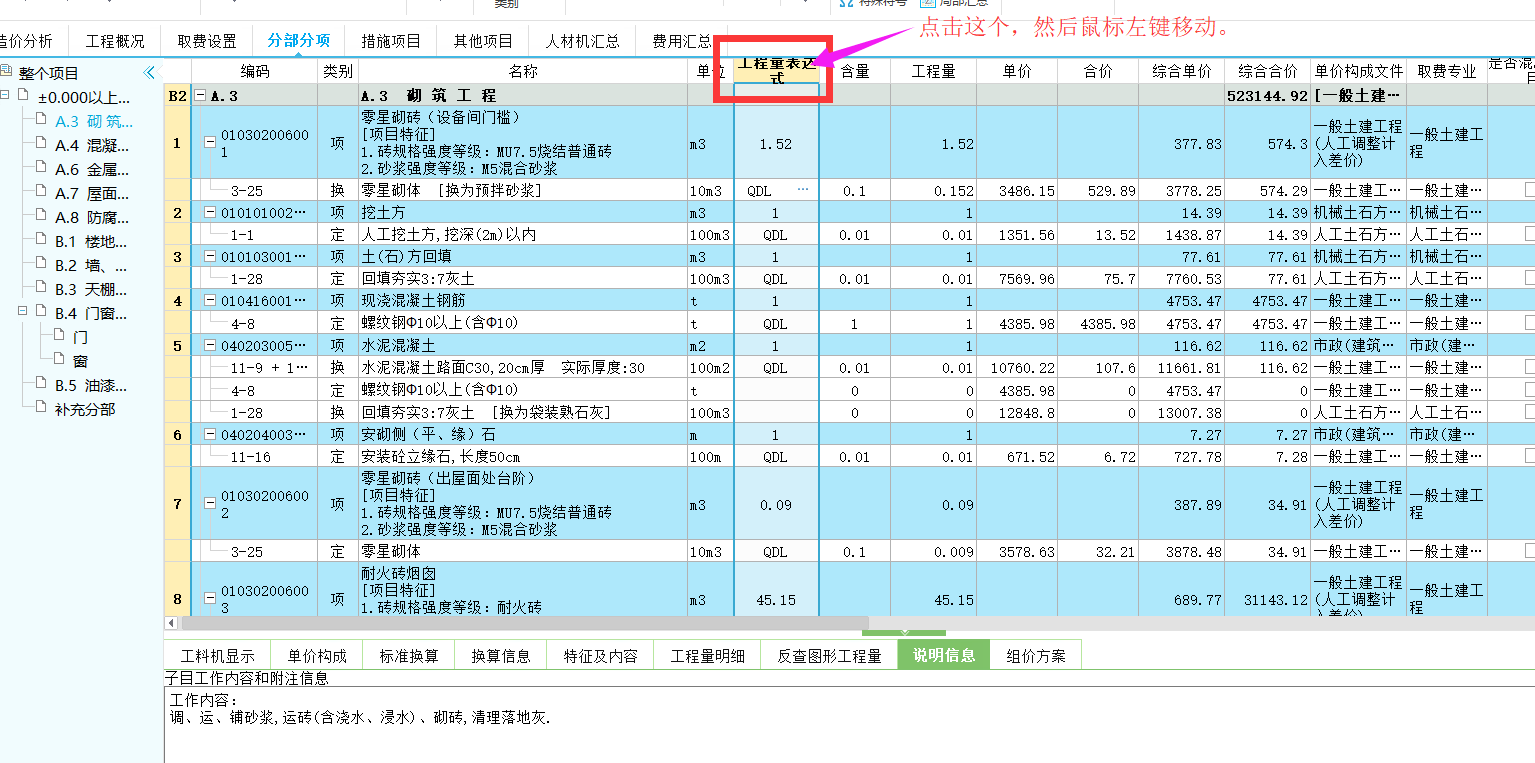Open the 分部分项 tab
The height and width of the screenshot is (763, 1535).
pyautogui.click(x=299, y=41)
